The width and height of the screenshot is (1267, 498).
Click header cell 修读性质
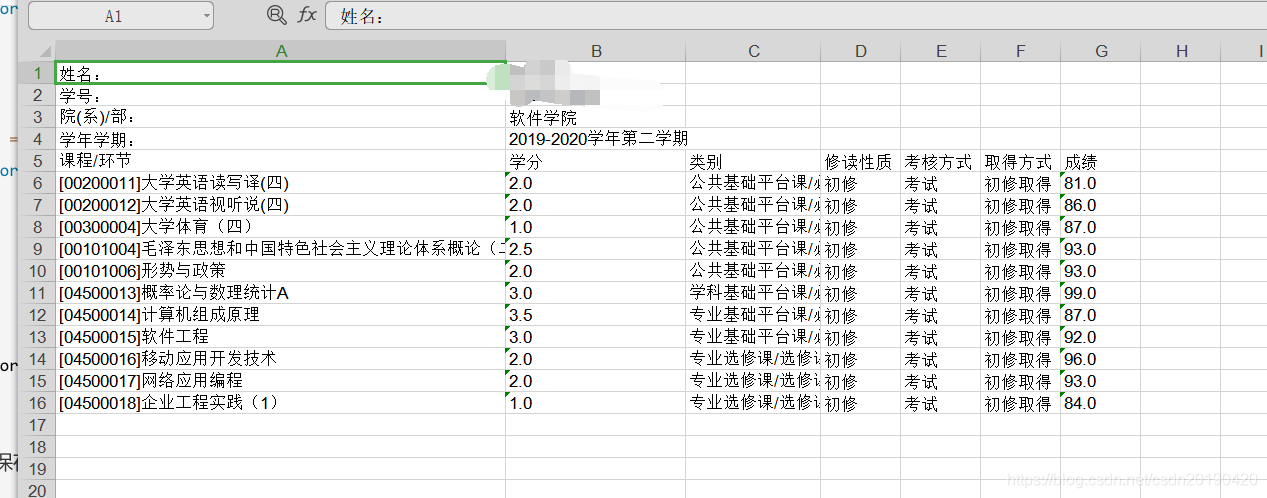[x=861, y=161]
